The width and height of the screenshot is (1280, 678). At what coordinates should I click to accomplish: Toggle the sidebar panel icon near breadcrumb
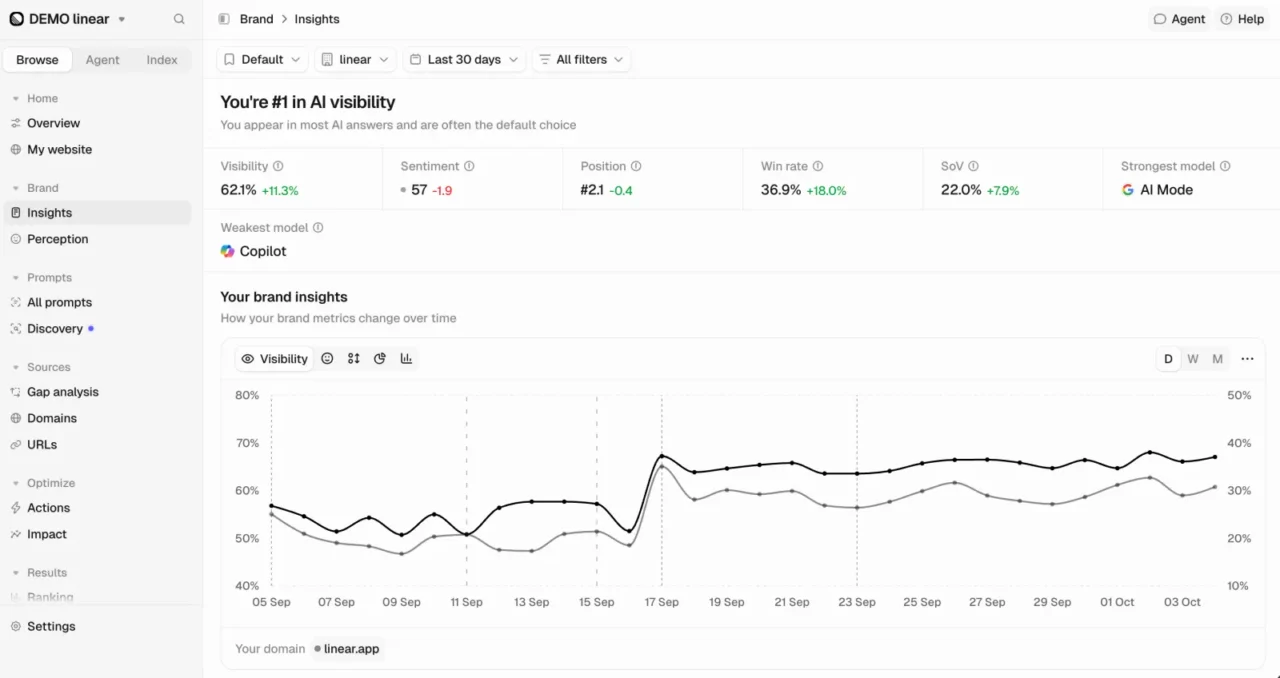[x=223, y=19]
